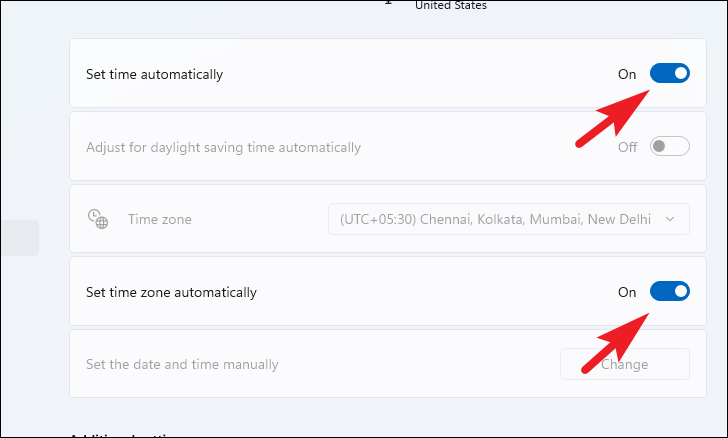Click the Off status beside daylight saving option
The width and height of the screenshot is (728, 438).
[x=627, y=147]
